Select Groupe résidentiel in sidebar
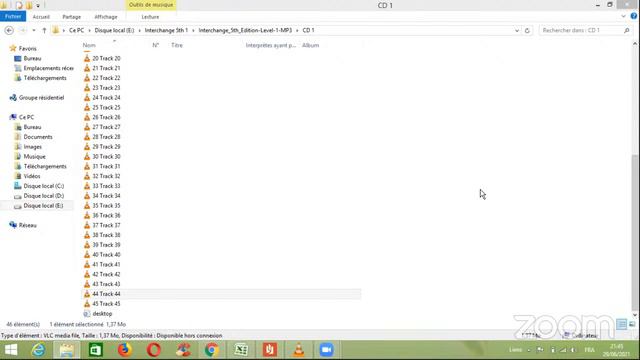This screenshot has width=640, height=360. pyautogui.click(x=41, y=98)
